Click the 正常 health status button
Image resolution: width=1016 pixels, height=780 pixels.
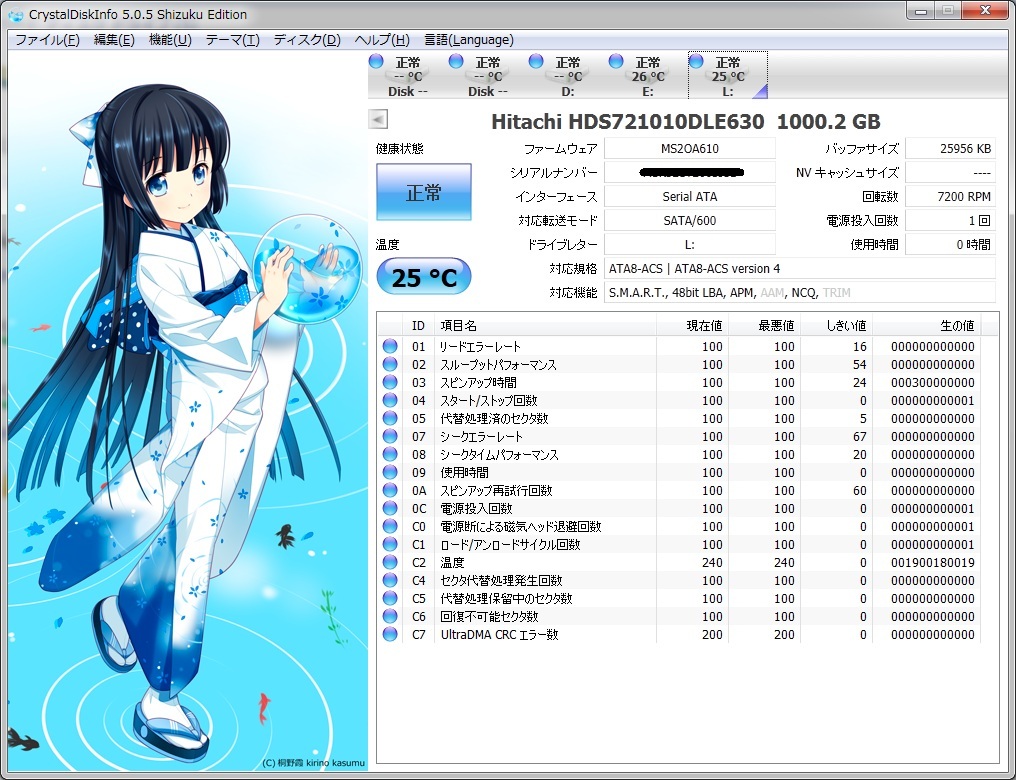[423, 192]
